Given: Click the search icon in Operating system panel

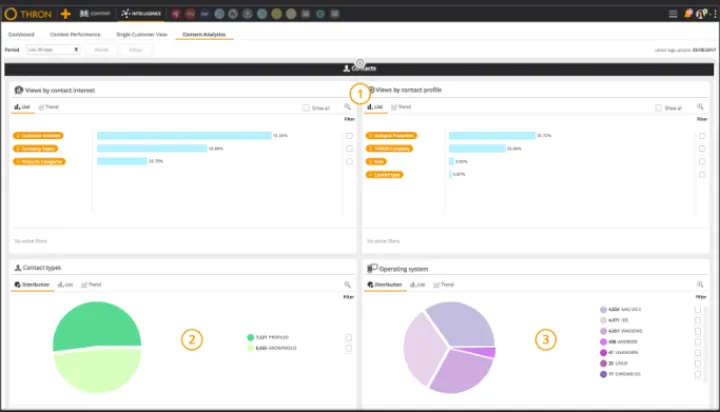Looking at the screenshot, I should click(700, 285).
